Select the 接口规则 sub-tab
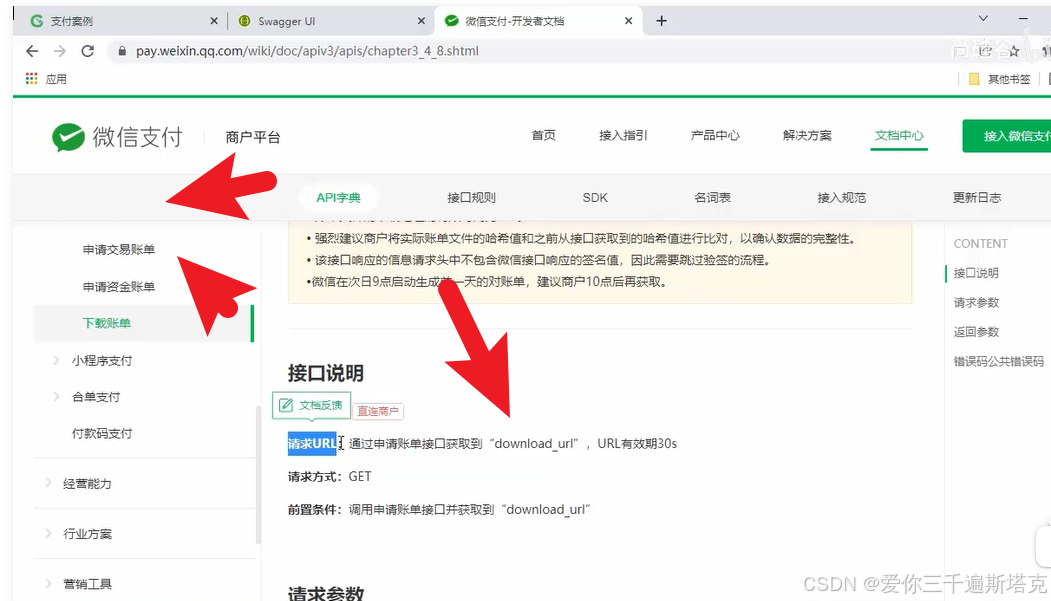The height and width of the screenshot is (601, 1051). [471, 198]
